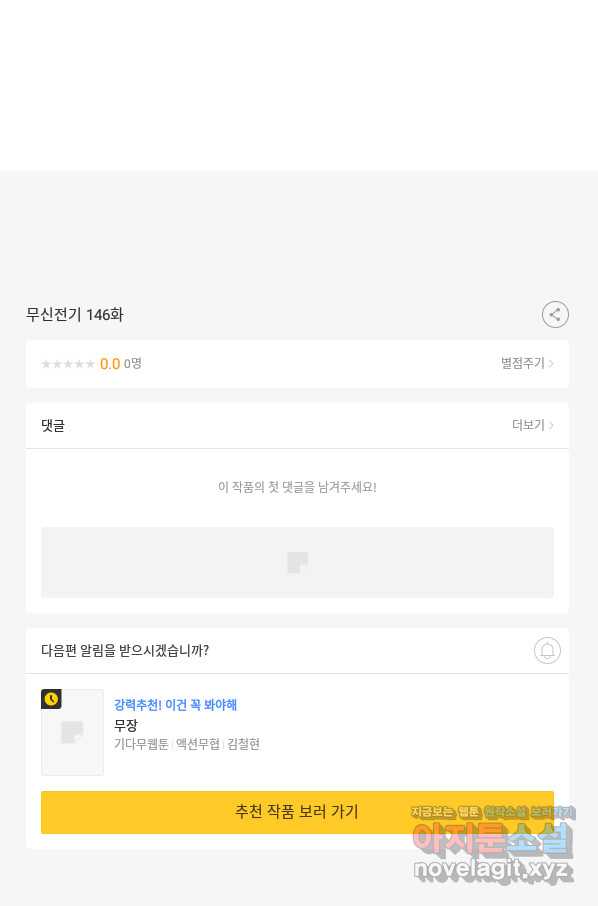Click the 강력추천! 이건 꼭 봐야해 link
Image resolution: width=598 pixels, height=906 pixels.
pos(175,705)
